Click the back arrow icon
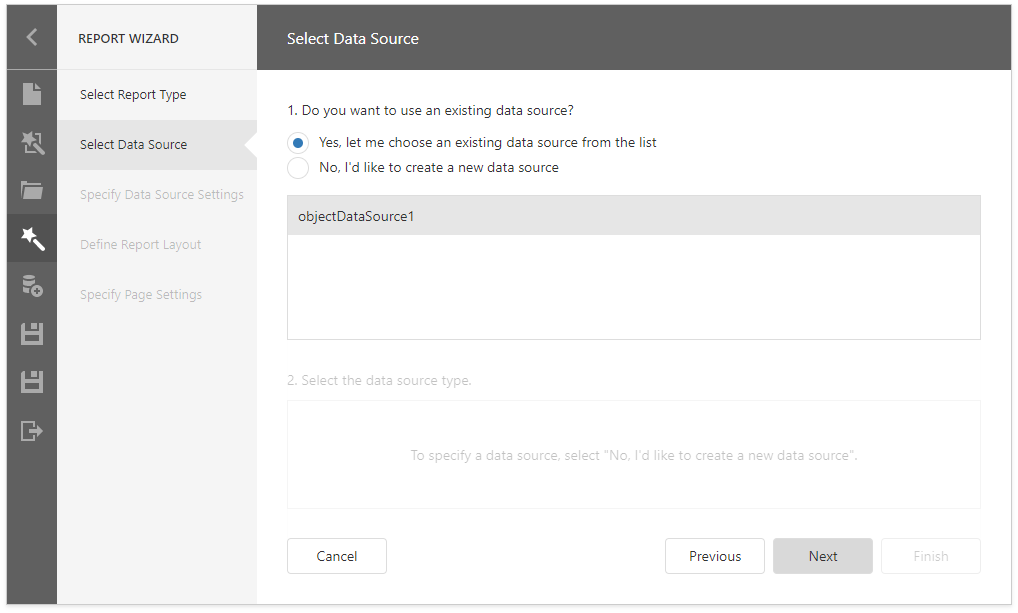The width and height of the screenshot is (1018, 613). [32, 38]
